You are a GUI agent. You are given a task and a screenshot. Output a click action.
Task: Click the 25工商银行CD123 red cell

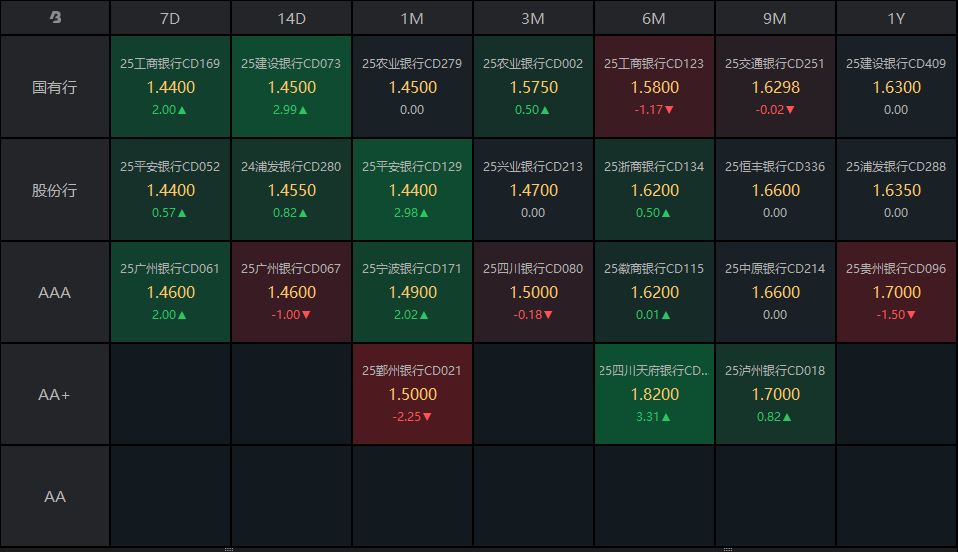point(654,87)
